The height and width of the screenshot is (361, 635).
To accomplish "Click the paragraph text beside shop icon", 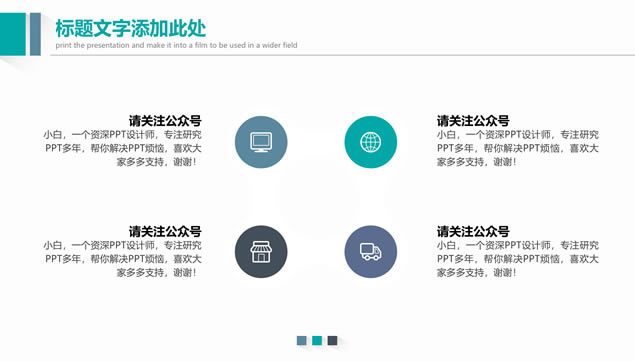I will click(122, 259).
